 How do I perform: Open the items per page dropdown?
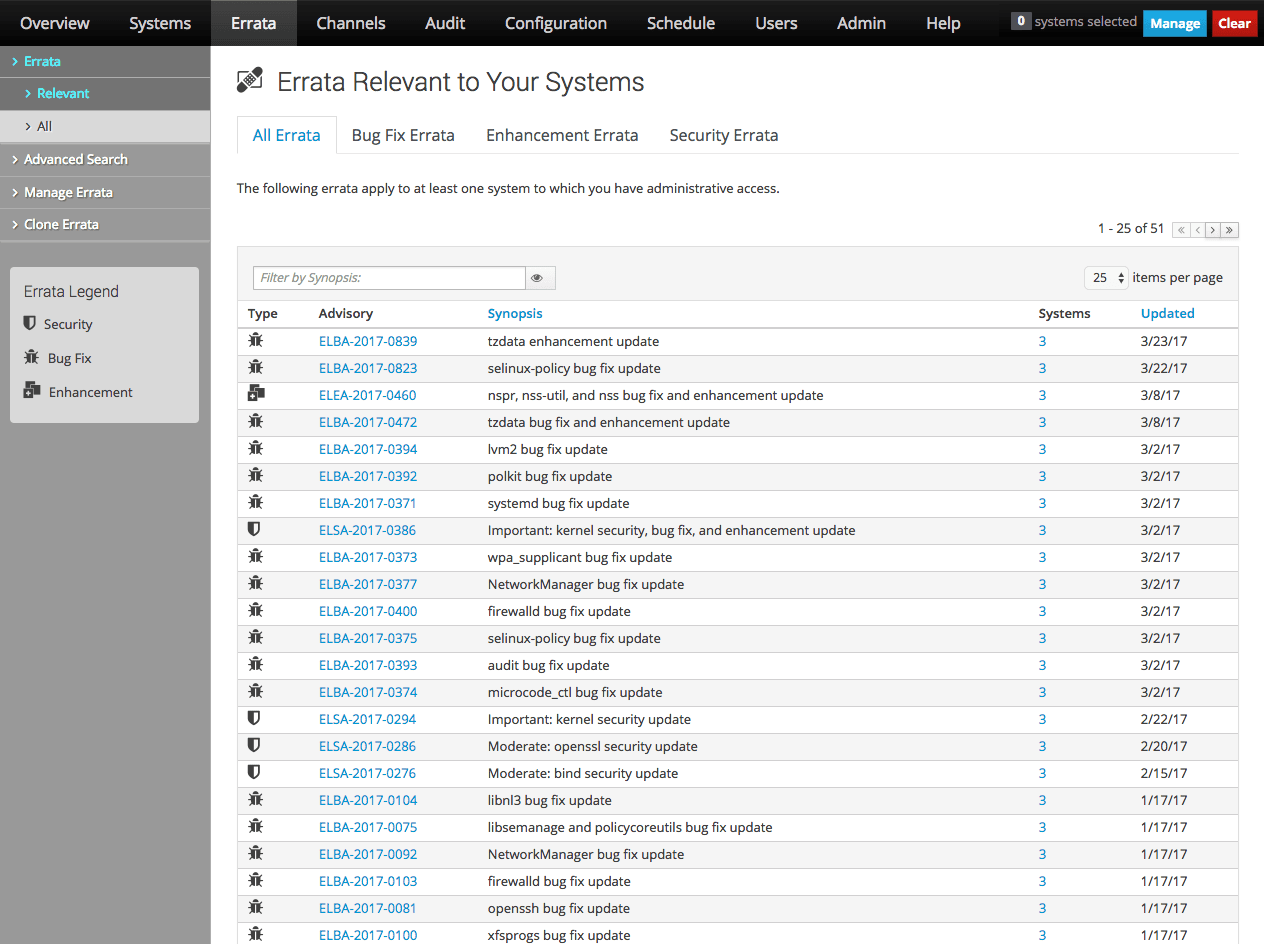1106,278
